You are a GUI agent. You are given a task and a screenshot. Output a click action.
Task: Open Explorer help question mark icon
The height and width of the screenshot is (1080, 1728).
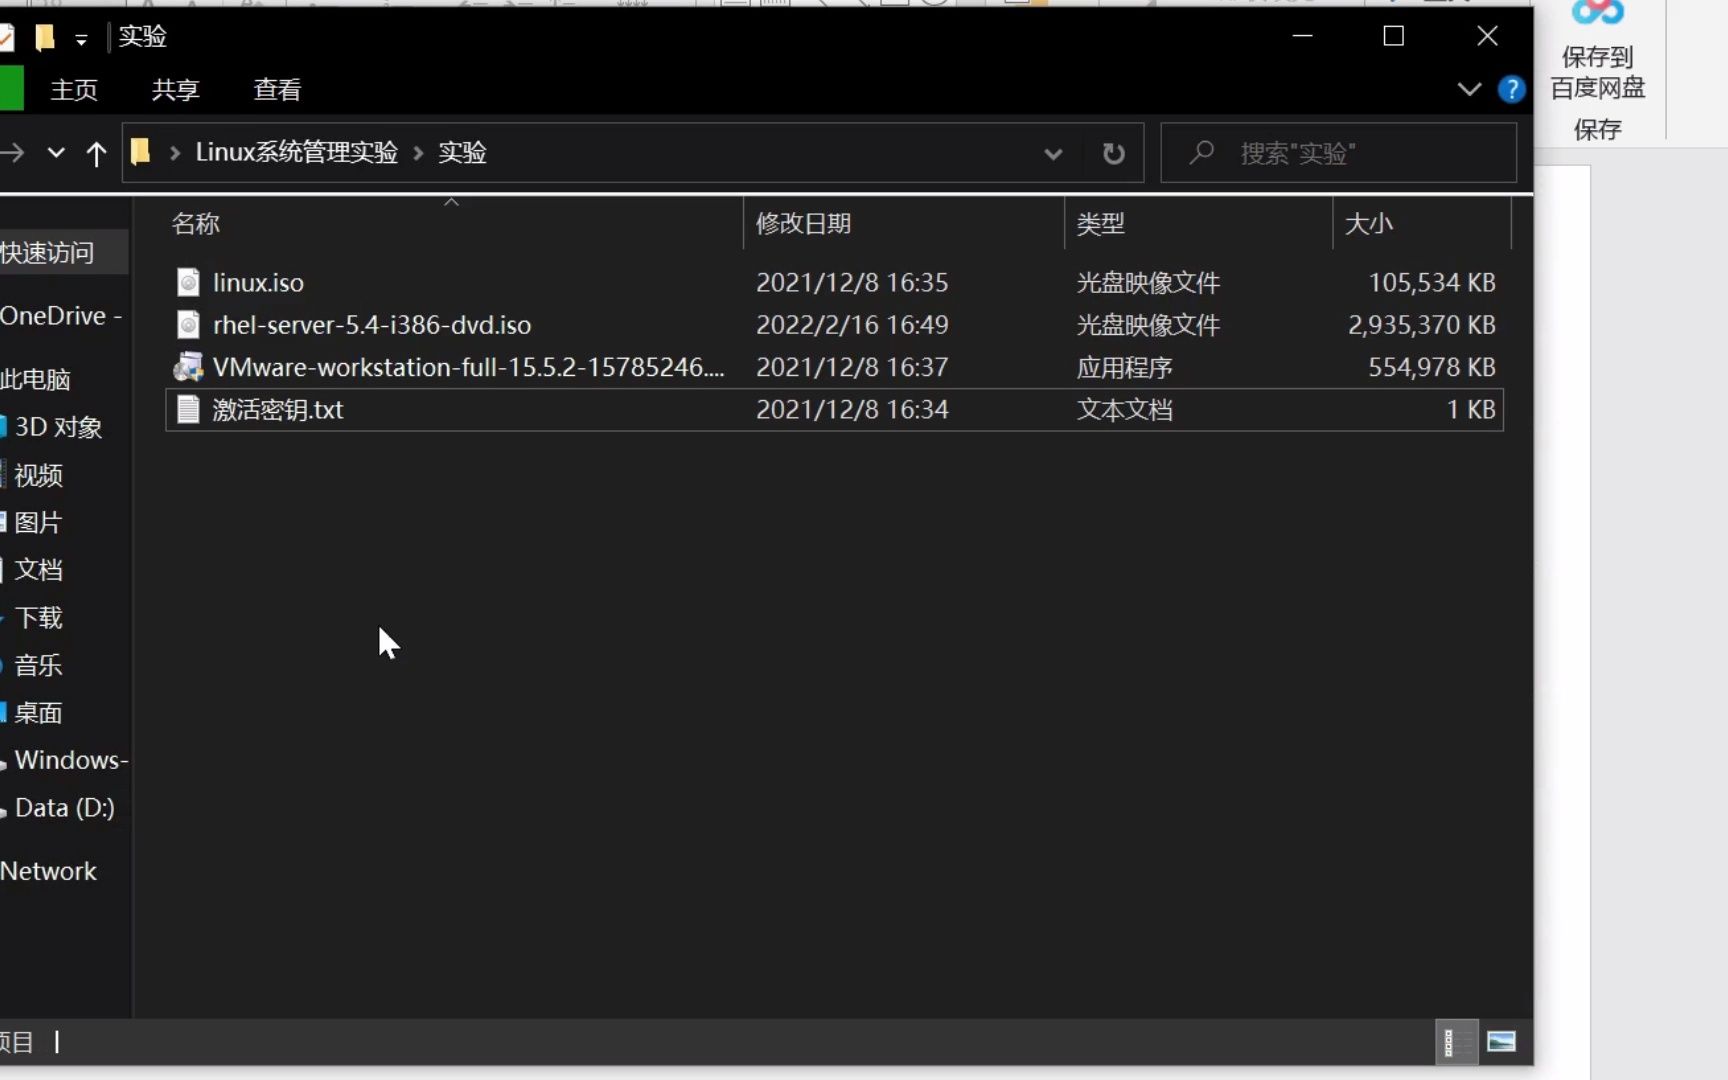coord(1511,90)
